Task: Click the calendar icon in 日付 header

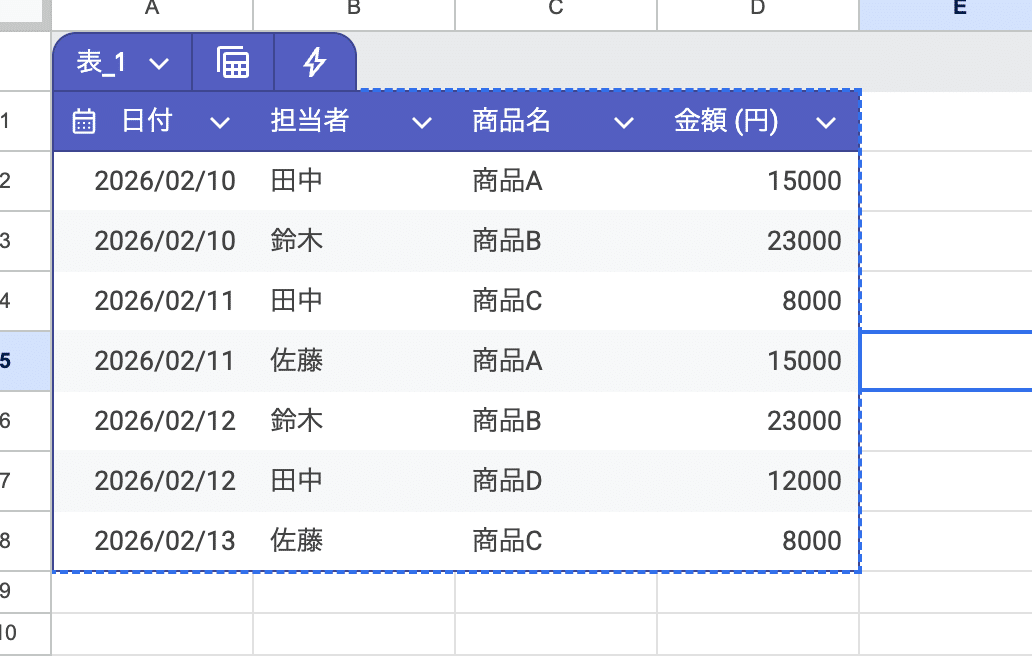Action: [x=84, y=122]
